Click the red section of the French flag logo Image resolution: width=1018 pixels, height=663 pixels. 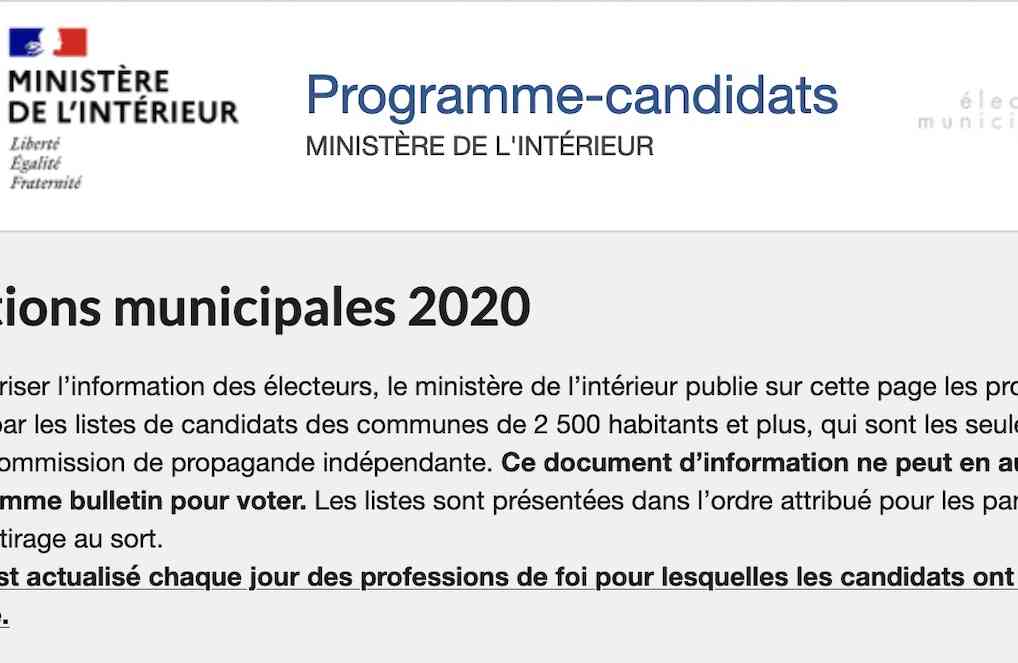click(x=70, y=42)
